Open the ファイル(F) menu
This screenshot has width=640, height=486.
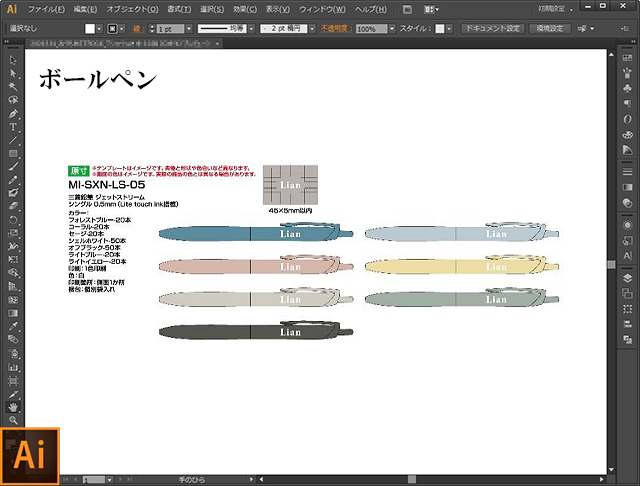pyautogui.click(x=46, y=9)
